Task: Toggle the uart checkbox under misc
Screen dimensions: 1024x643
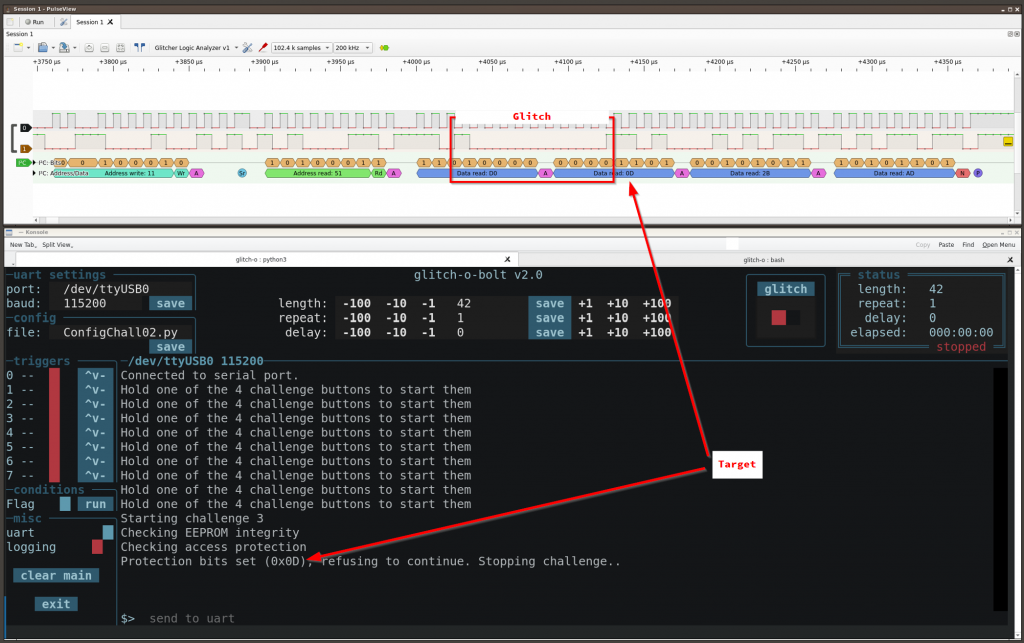Action: tap(108, 533)
